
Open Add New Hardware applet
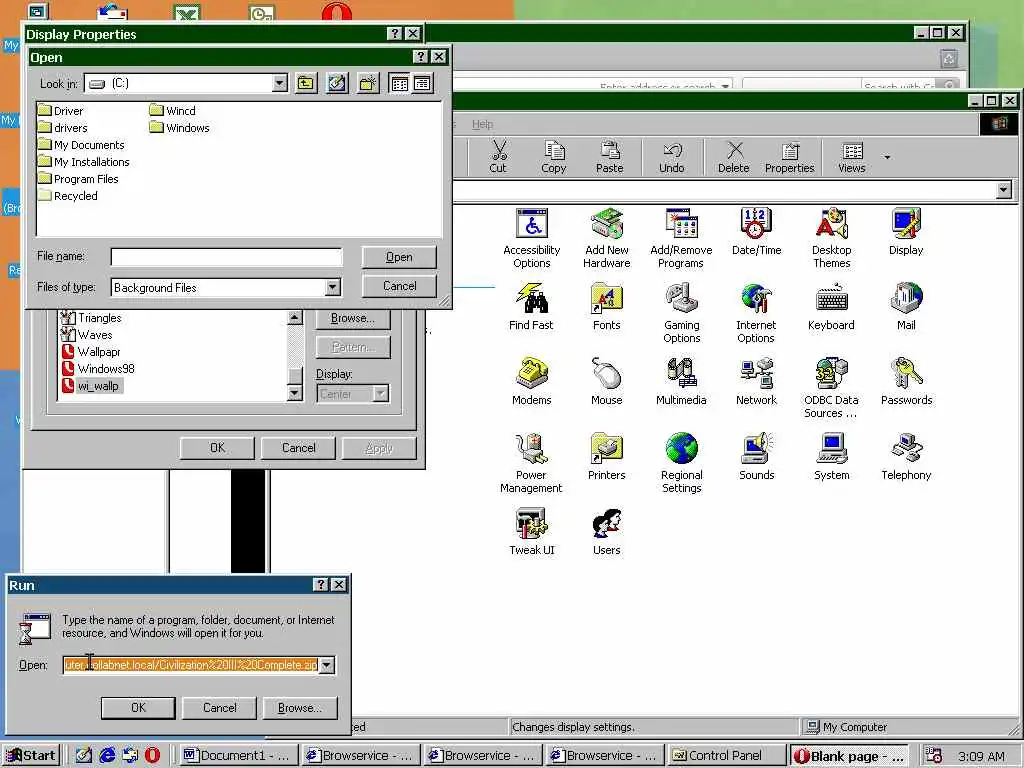point(607,238)
